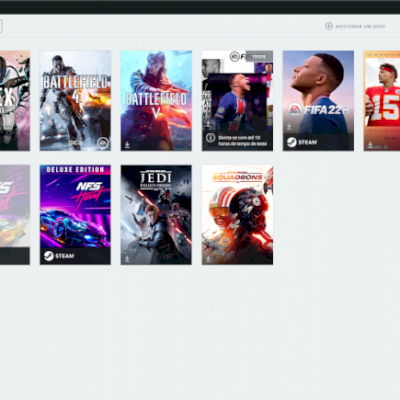400x400 pixels.
Task: Click the EA Sports logo on the FIFA 22 cover
Action: 295,110
